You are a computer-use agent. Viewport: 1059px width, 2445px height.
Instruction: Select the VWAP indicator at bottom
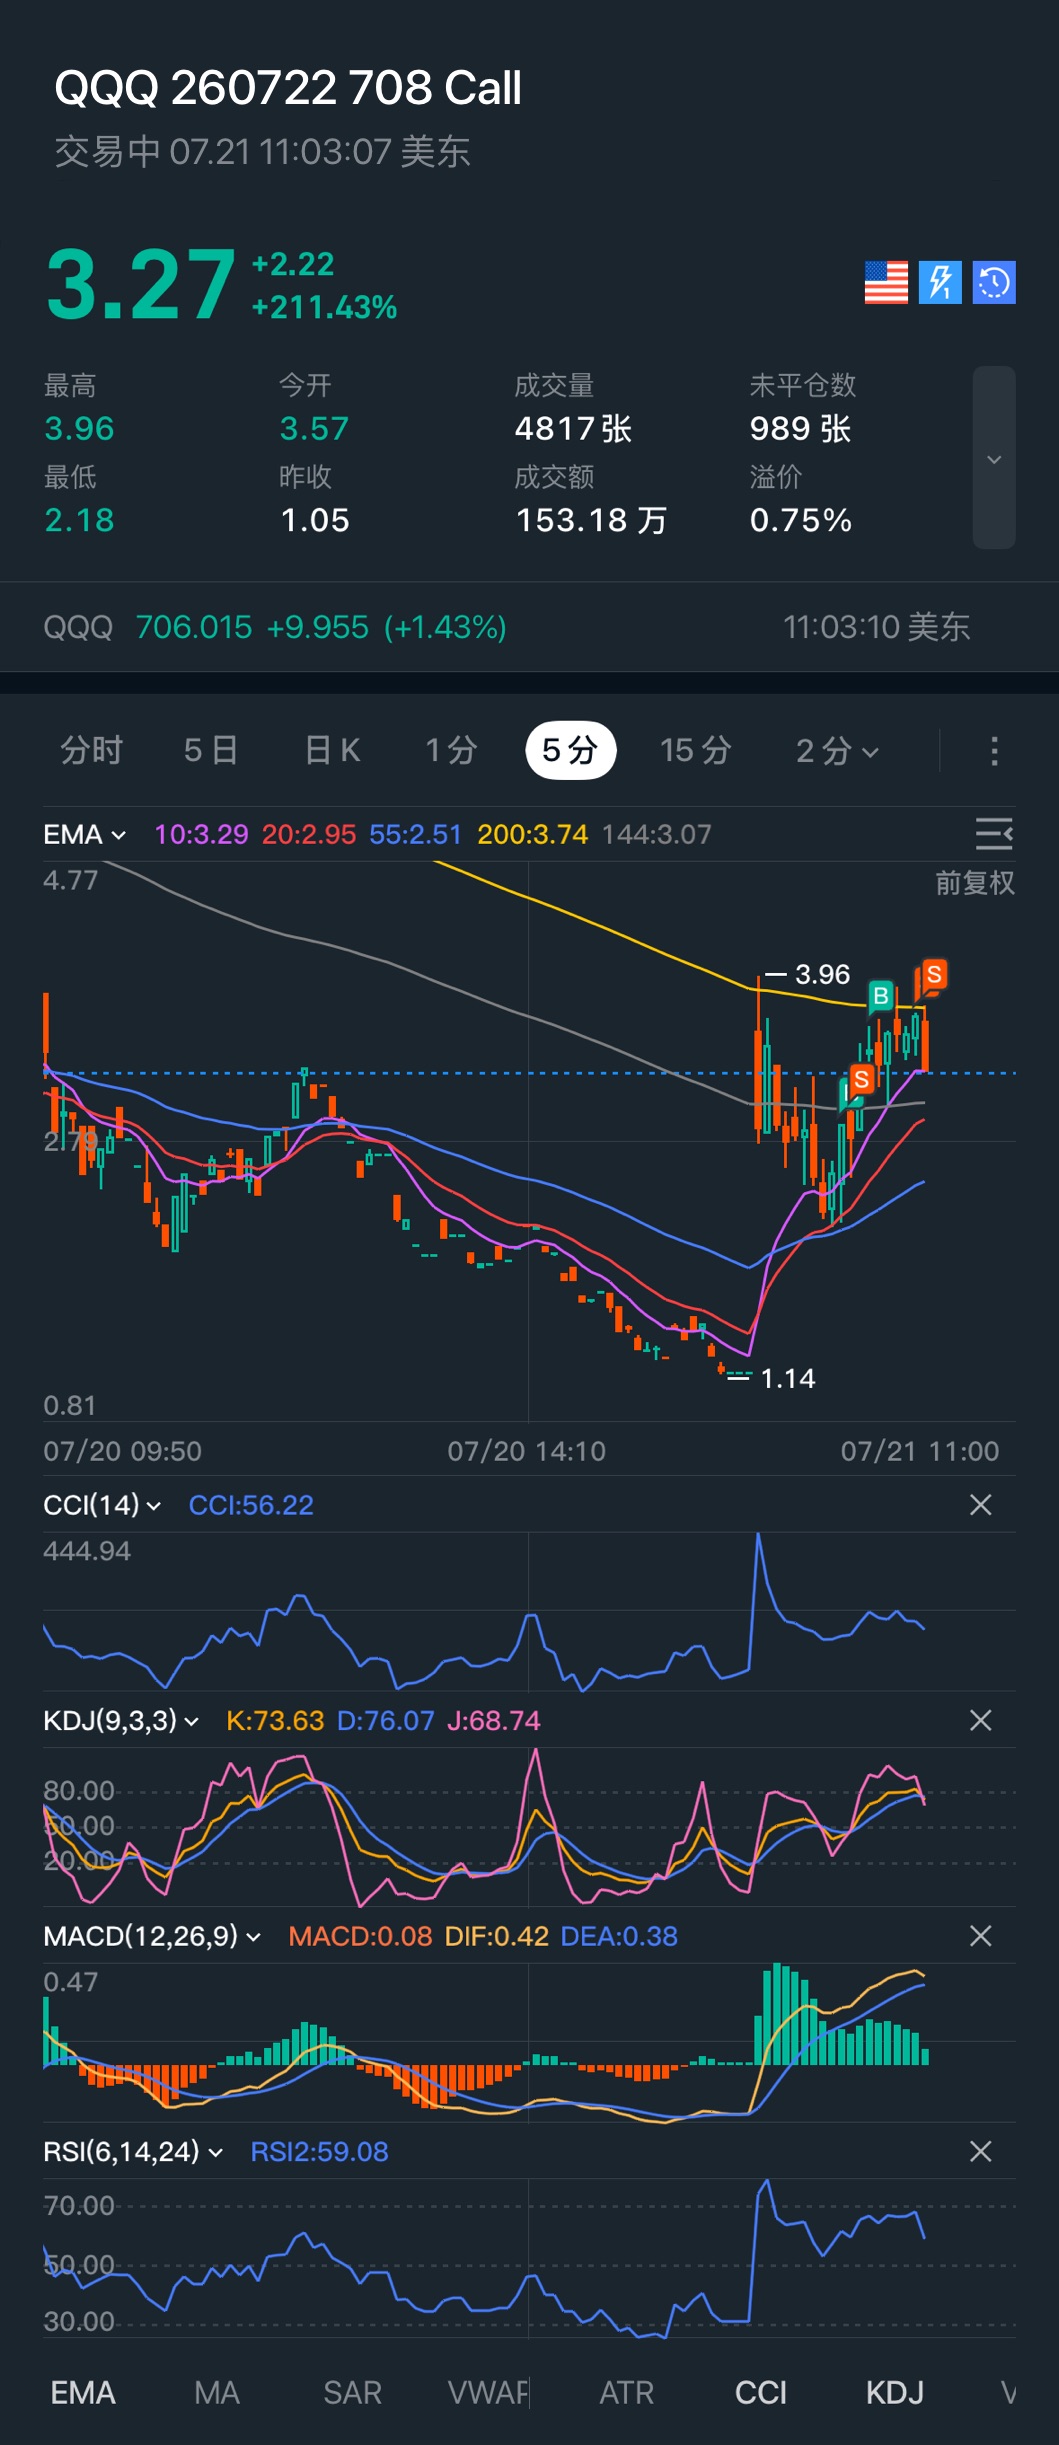[488, 2393]
